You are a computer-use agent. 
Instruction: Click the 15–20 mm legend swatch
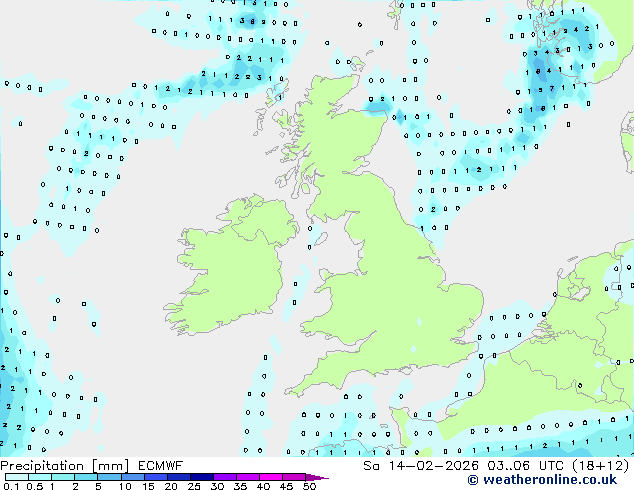pyautogui.click(x=156, y=477)
